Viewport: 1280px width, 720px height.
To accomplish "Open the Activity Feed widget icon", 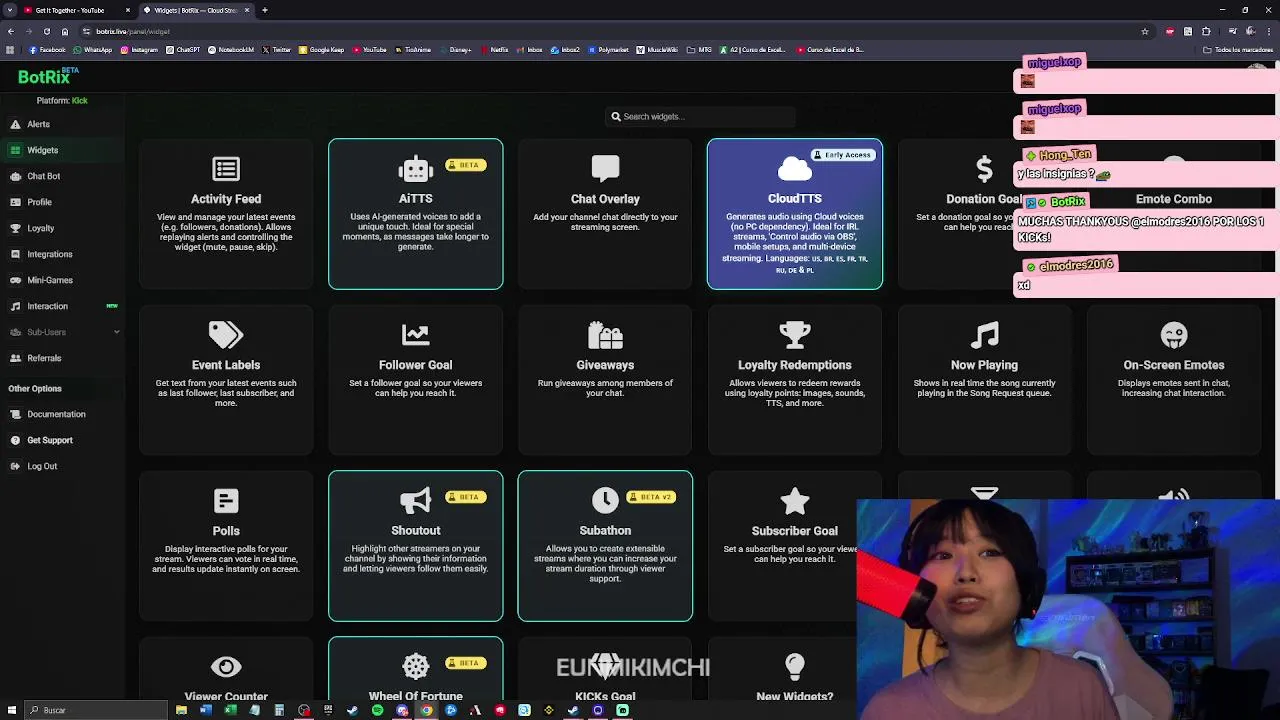I will click(226, 169).
